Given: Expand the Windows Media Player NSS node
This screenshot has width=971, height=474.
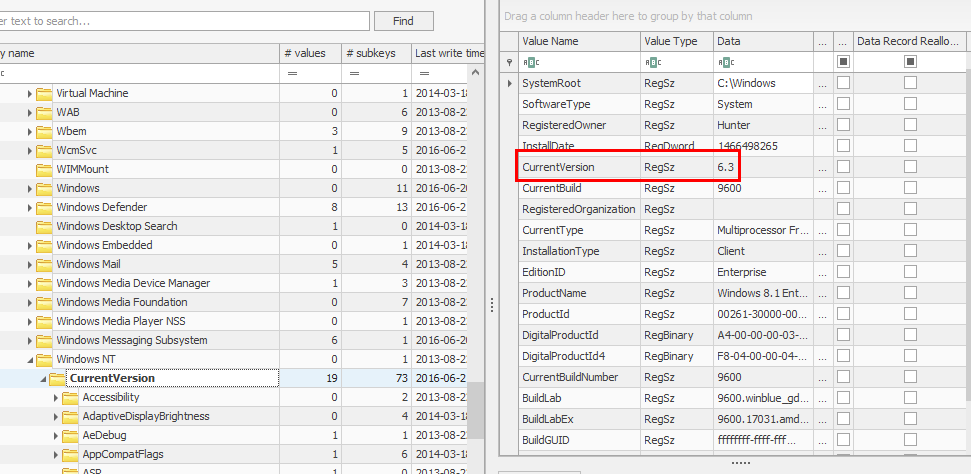Looking at the screenshot, I should pos(30,321).
